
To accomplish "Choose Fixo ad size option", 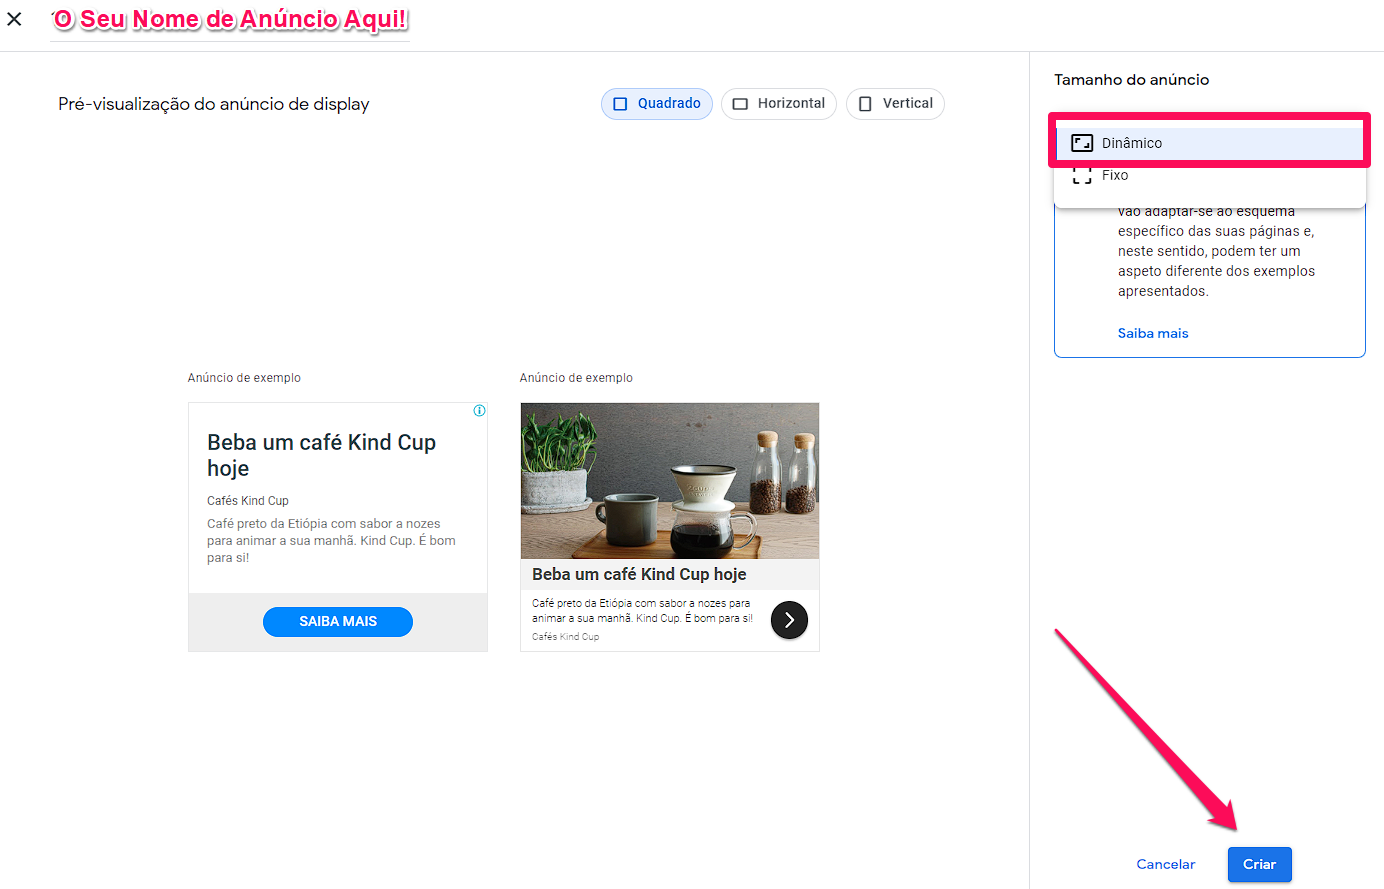I will point(1210,176).
